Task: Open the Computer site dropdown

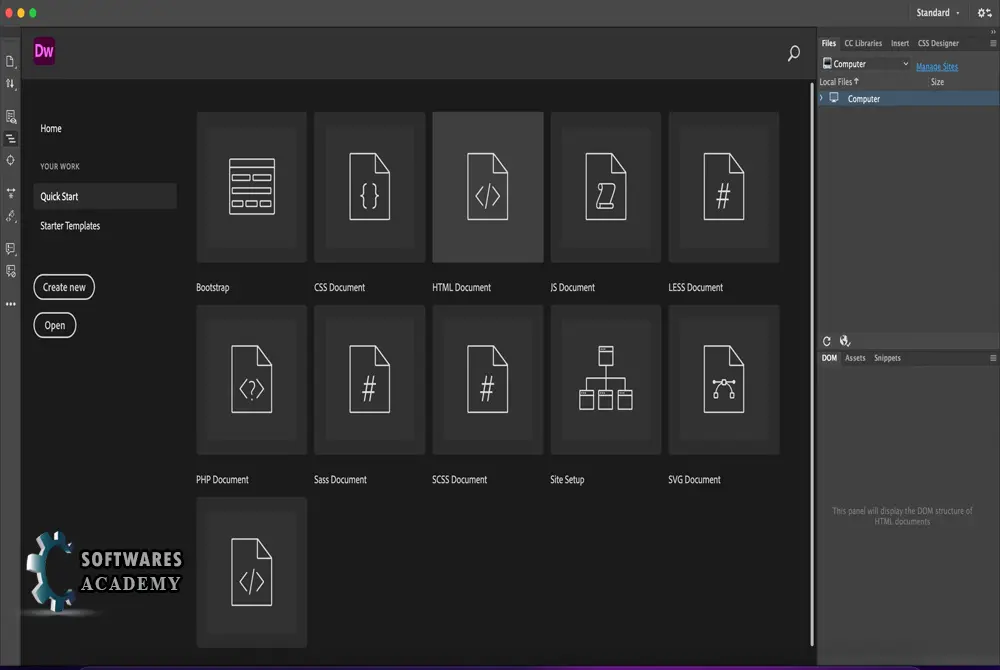Action: pyautogui.click(x=865, y=64)
